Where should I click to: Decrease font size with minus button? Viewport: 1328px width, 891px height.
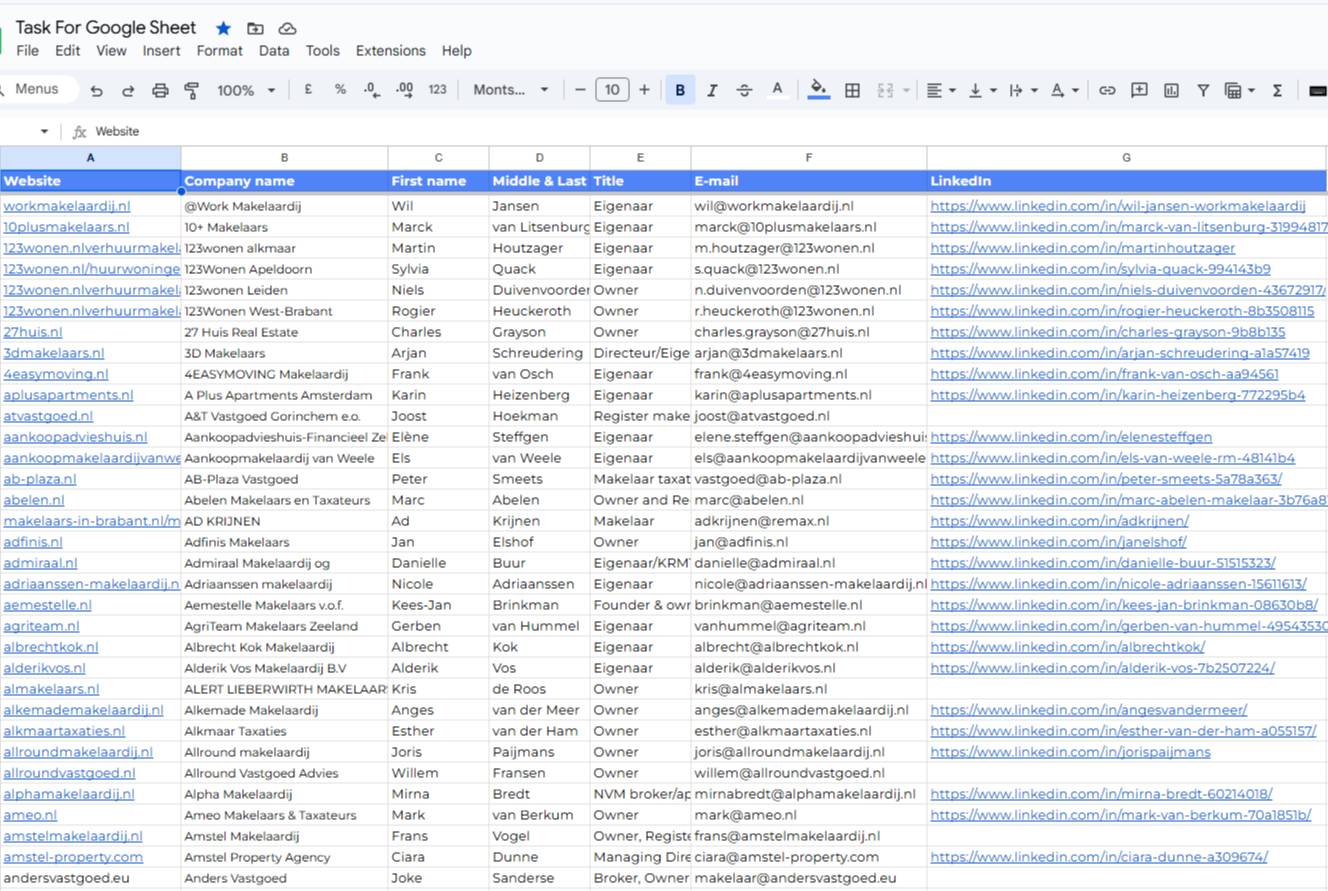[x=580, y=90]
